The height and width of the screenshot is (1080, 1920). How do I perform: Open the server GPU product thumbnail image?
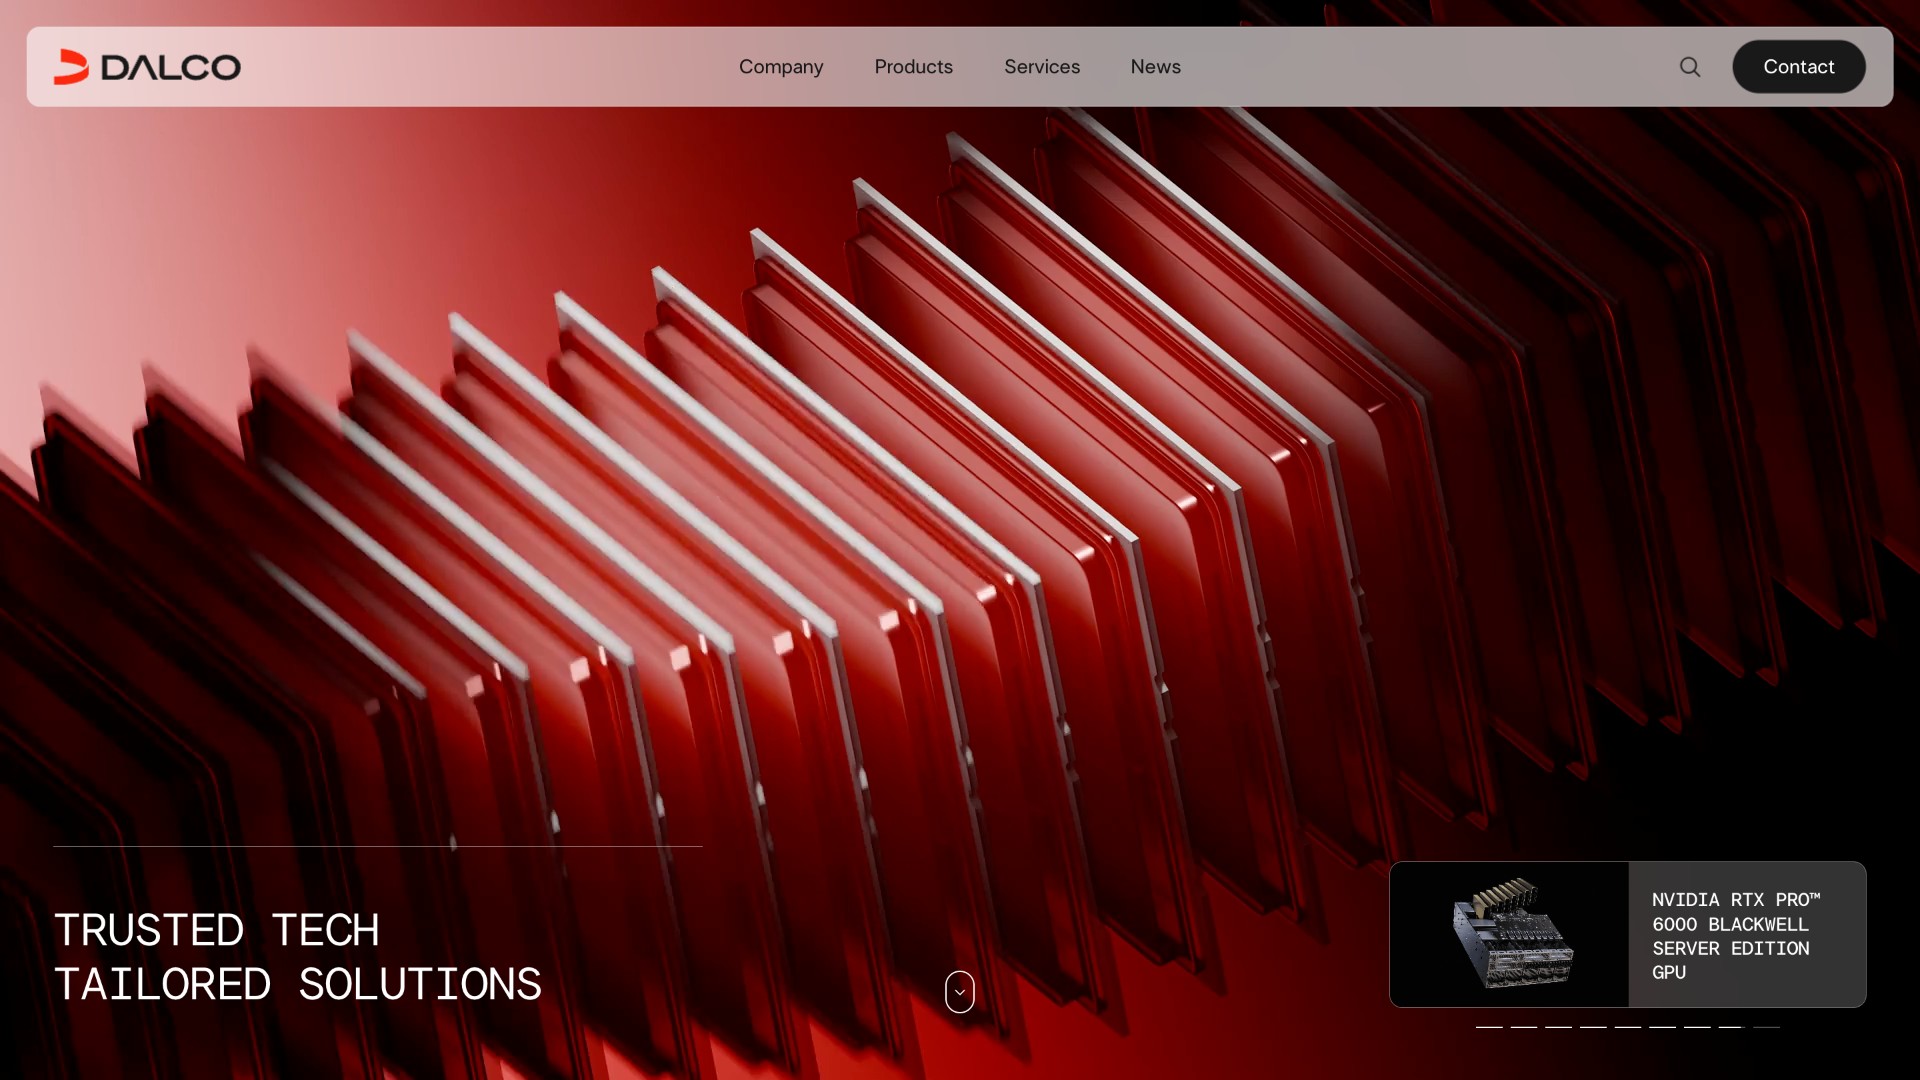pyautogui.click(x=1509, y=934)
